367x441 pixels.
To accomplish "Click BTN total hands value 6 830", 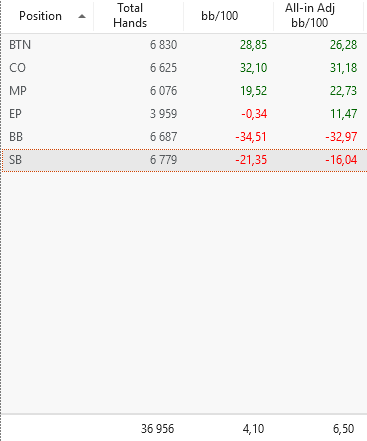I will point(163,45).
